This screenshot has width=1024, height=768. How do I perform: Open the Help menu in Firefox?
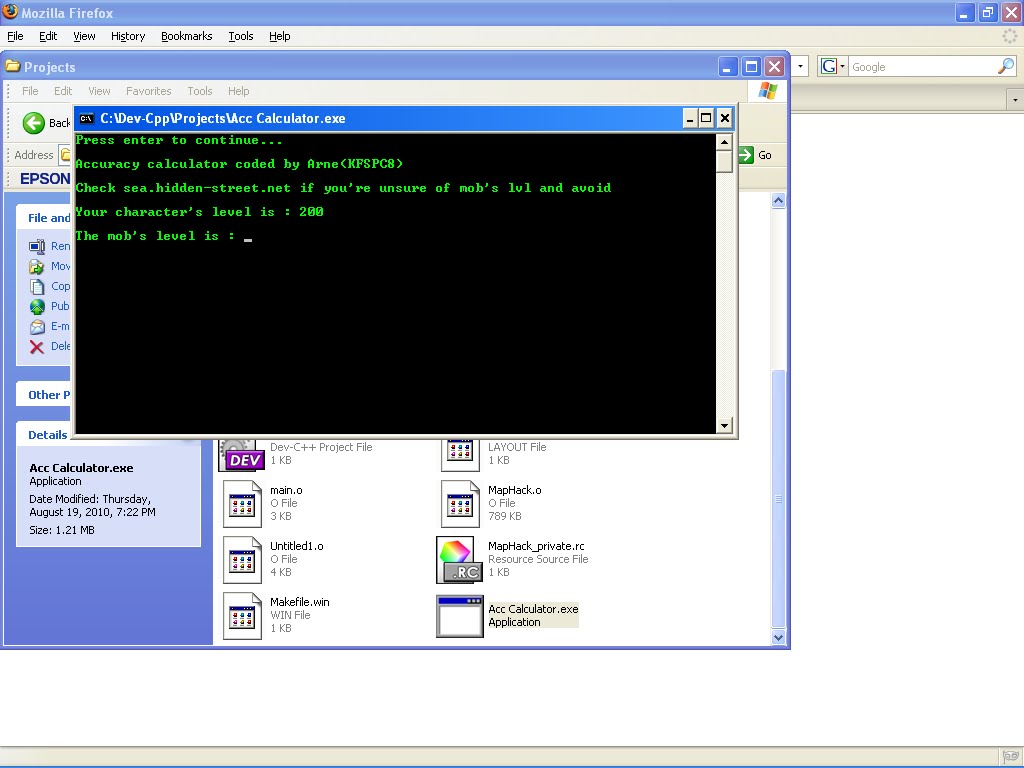[x=280, y=36]
